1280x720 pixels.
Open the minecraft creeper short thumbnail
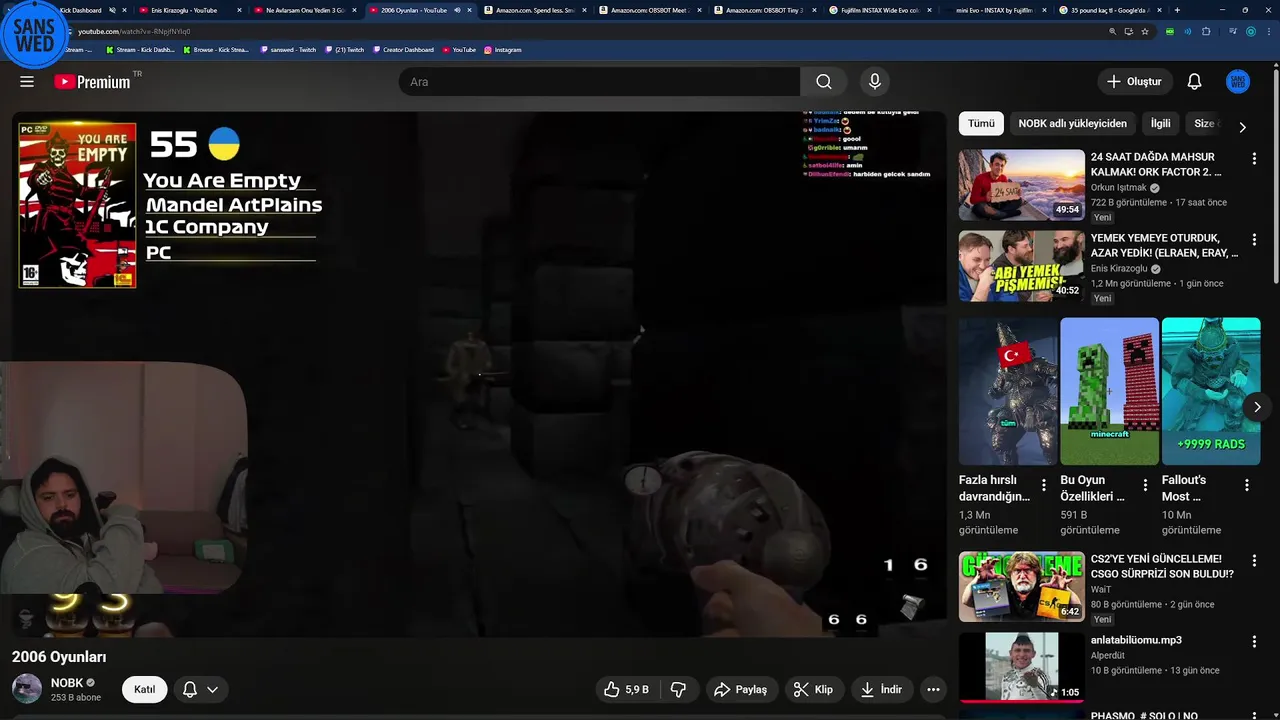(1109, 391)
